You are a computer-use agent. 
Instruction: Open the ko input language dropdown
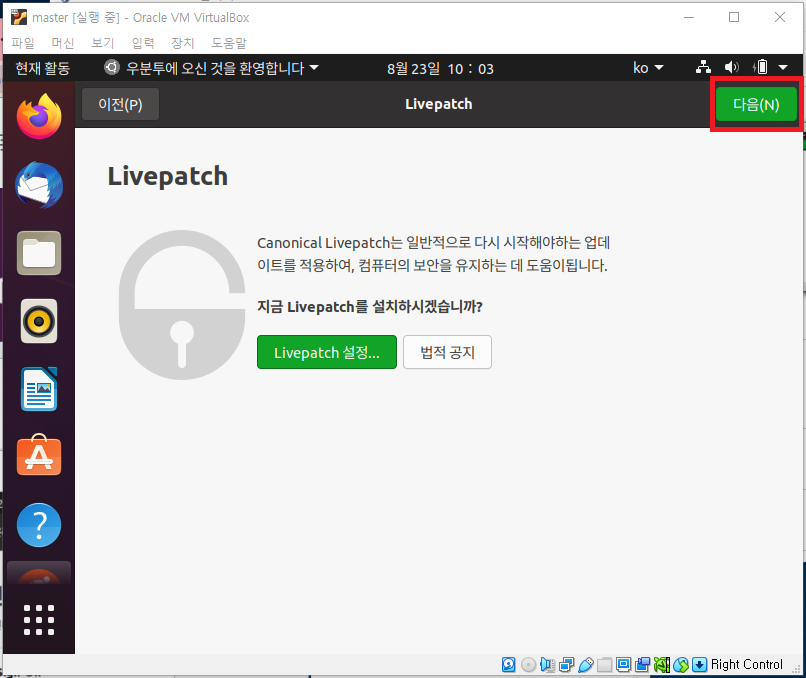click(648, 68)
